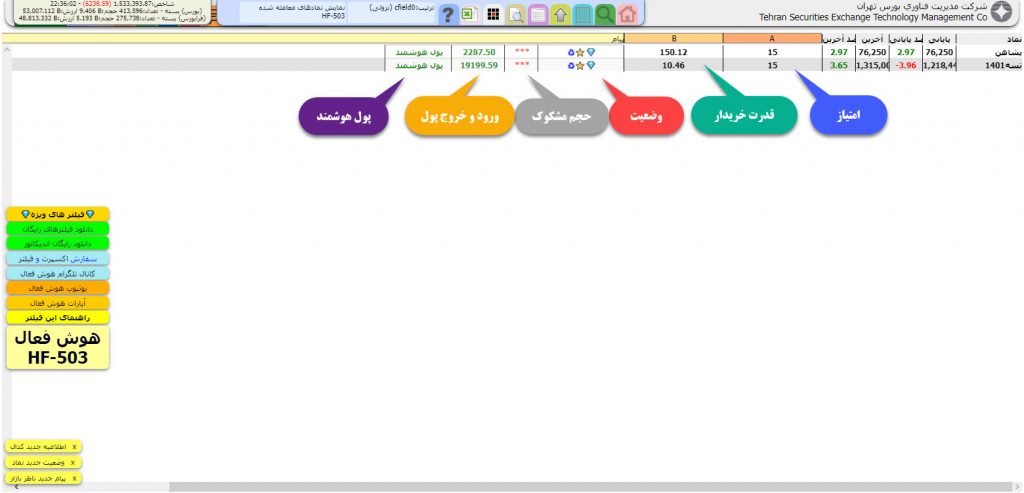Click the star icon in the تسه1401 row
This screenshot has height=493, width=1024.
pos(580,65)
